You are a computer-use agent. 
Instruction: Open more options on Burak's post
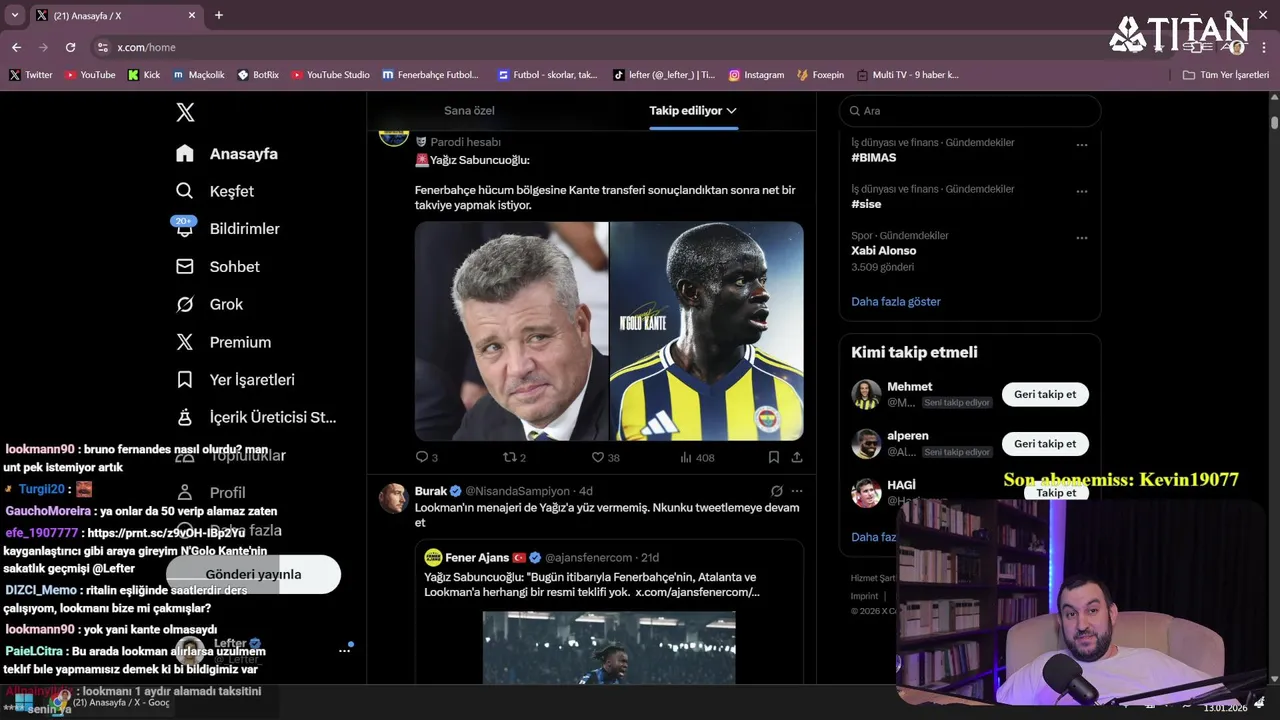point(797,491)
